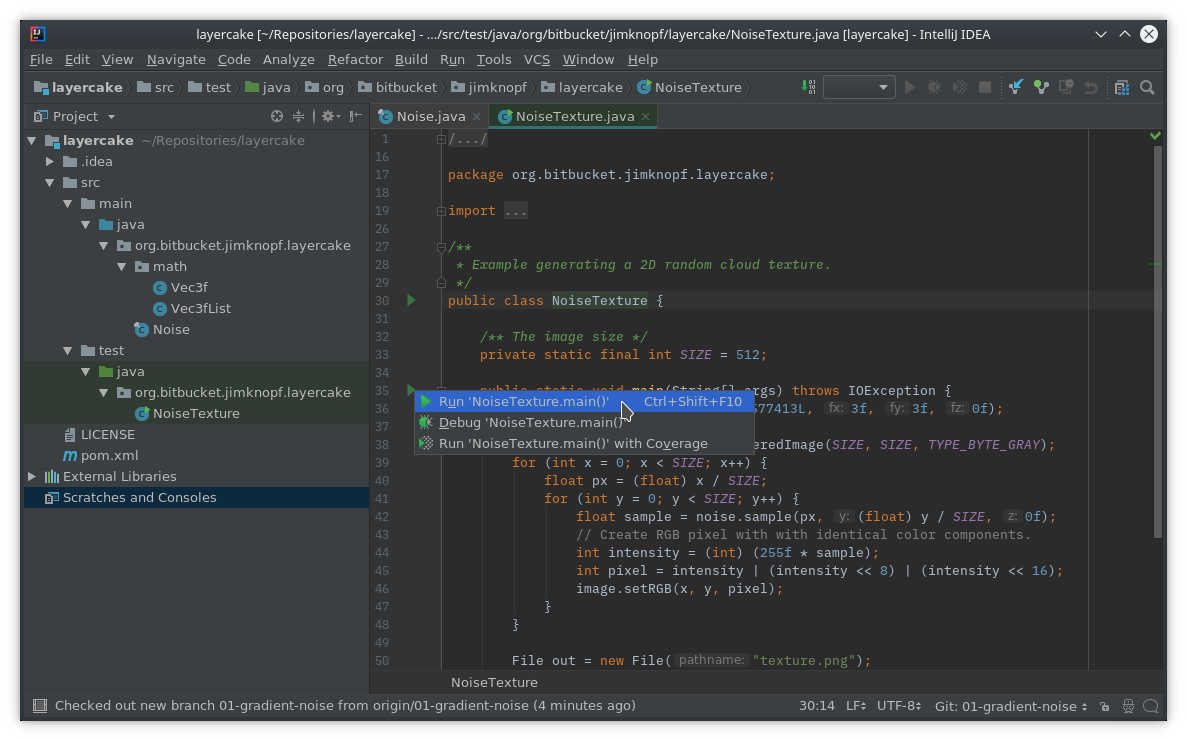Click the Search Everywhere magnifier icon
The image size is (1187, 741).
(x=1147, y=87)
